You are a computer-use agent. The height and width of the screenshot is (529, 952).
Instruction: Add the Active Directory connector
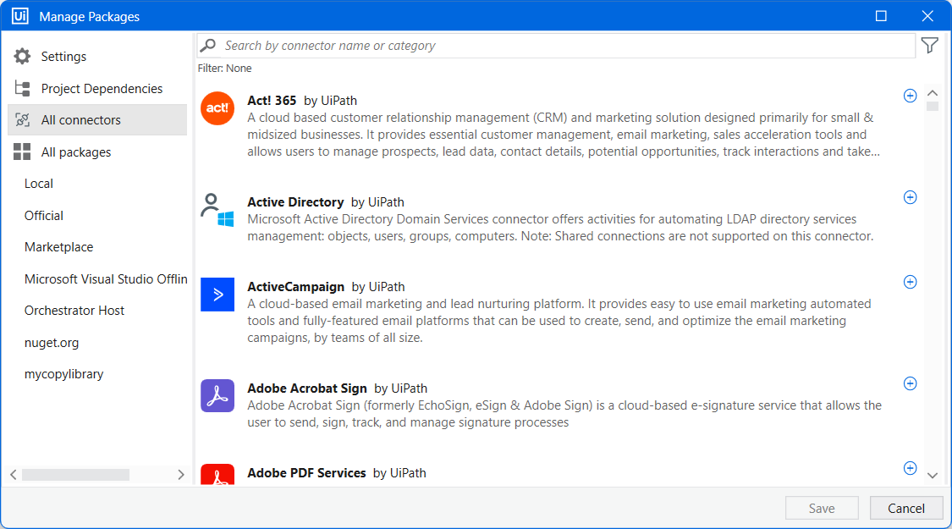pyautogui.click(x=910, y=197)
